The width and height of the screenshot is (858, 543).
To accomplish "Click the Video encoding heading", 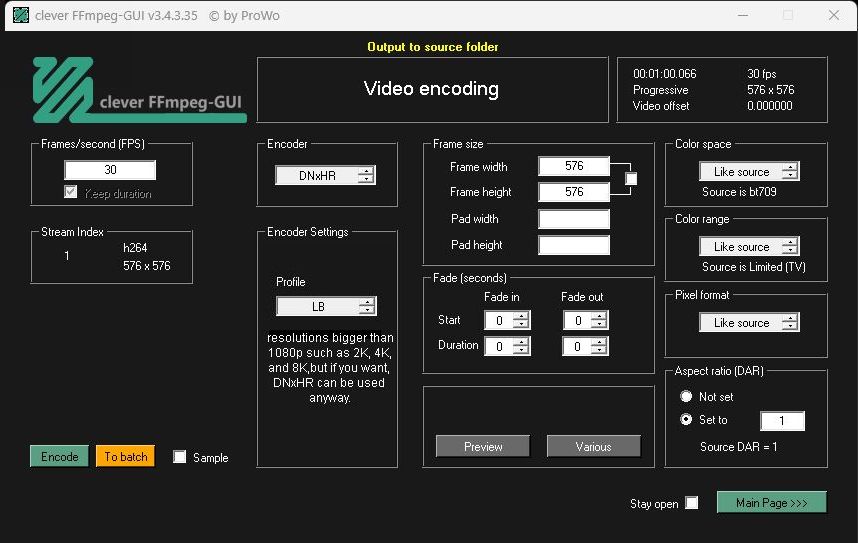I will coord(431,89).
